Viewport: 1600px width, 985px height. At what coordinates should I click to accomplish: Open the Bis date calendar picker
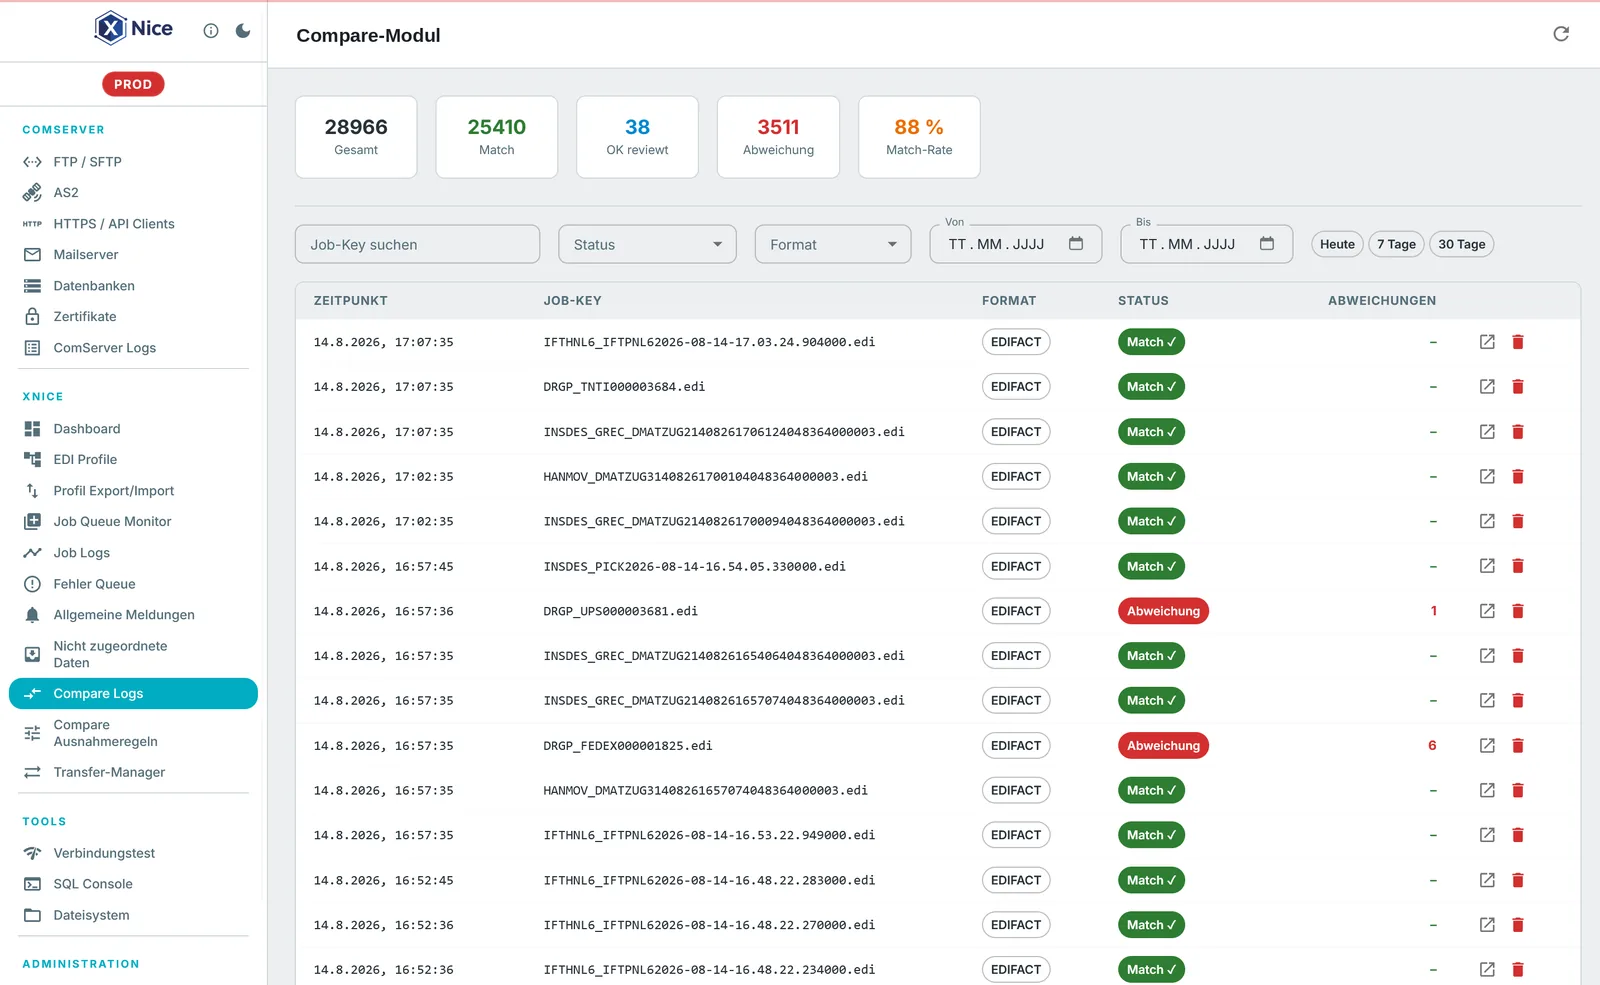[1267, 244]
